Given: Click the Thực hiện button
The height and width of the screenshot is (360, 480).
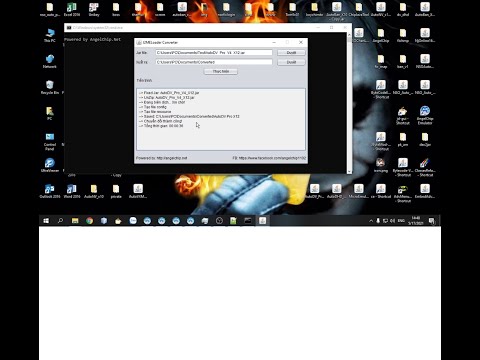Looking at the screenshot, I should pyautogui.click(x=221, y=71).
